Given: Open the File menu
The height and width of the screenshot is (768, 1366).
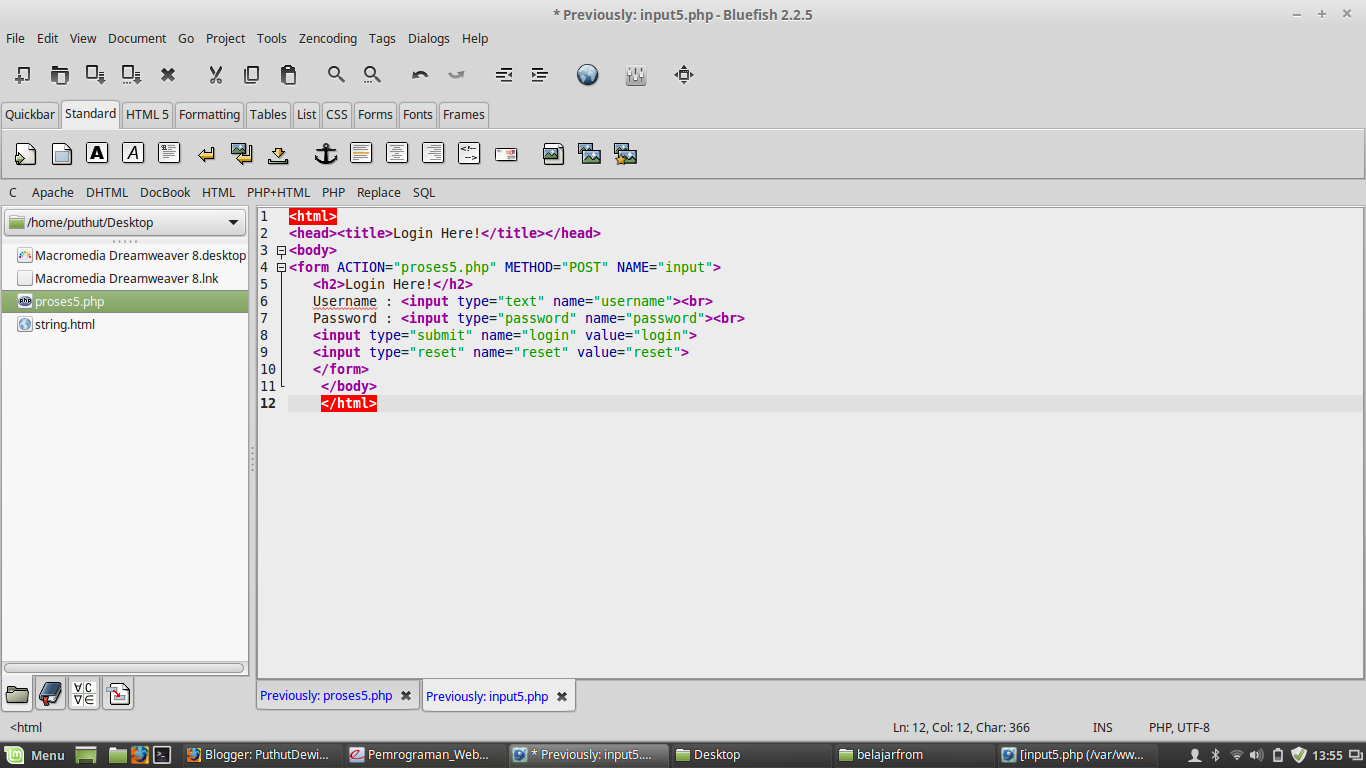Looking at the screenshot, I should point(15,38).
